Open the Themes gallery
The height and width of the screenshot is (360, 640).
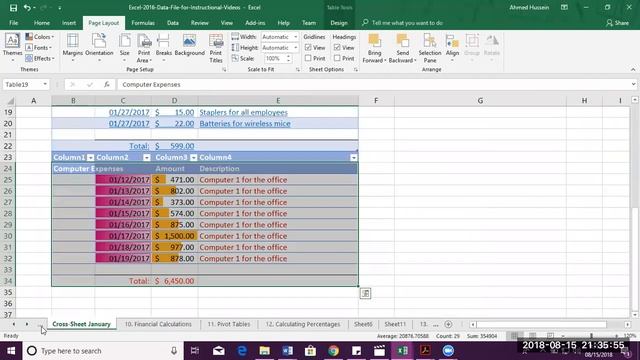12,48
